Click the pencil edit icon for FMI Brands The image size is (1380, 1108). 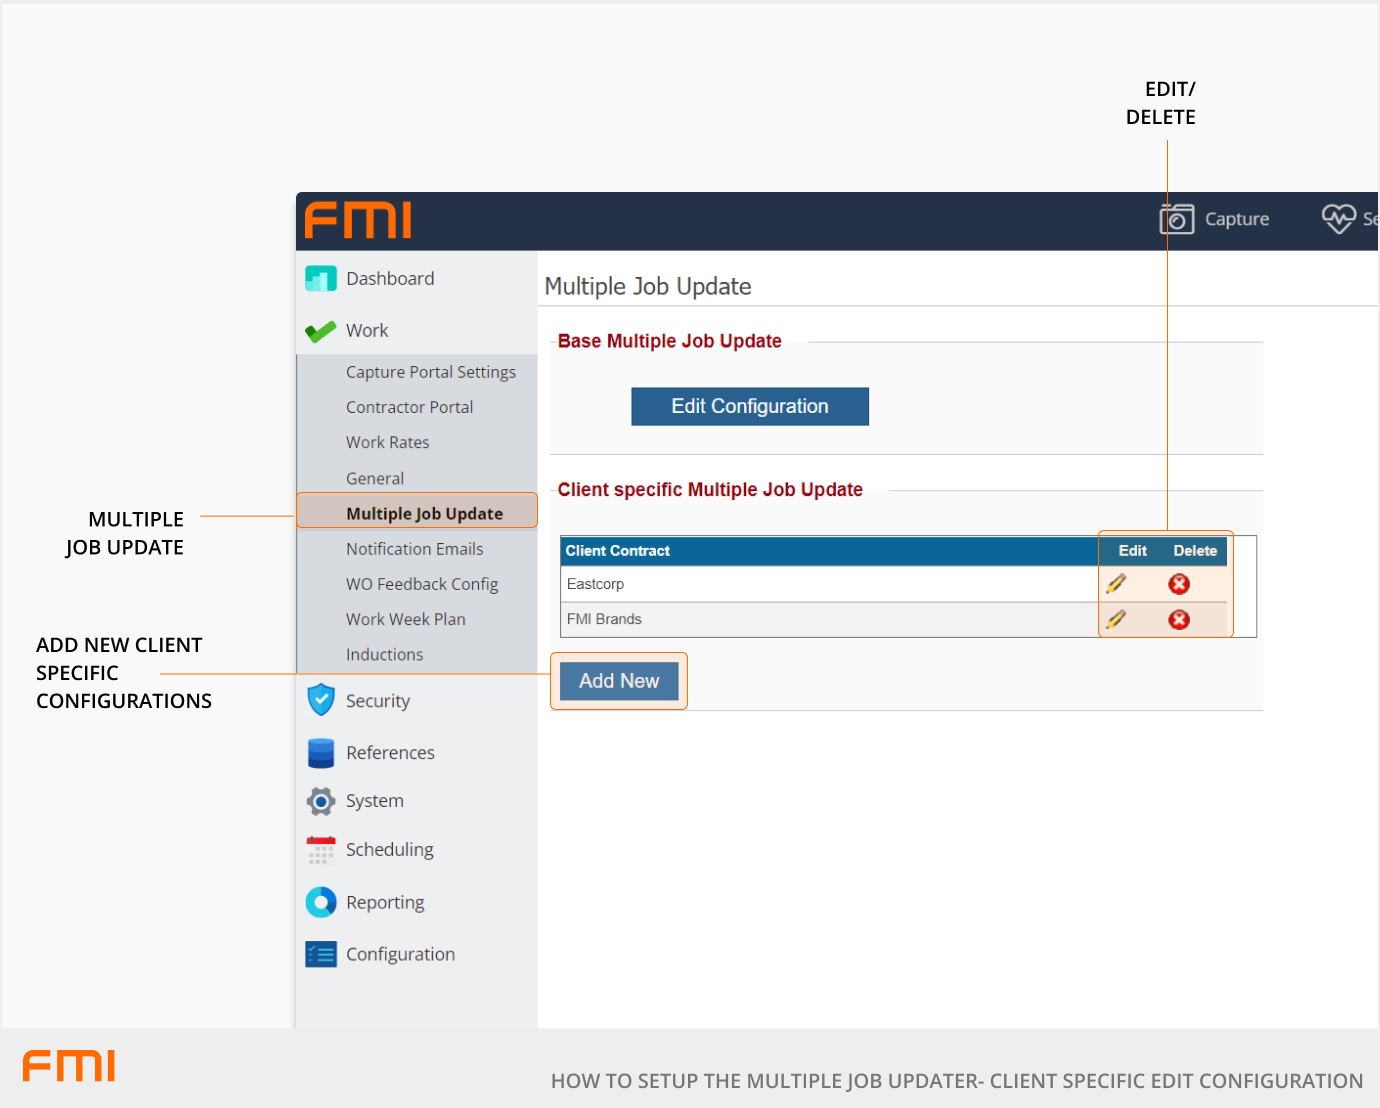pos(1116,620)
